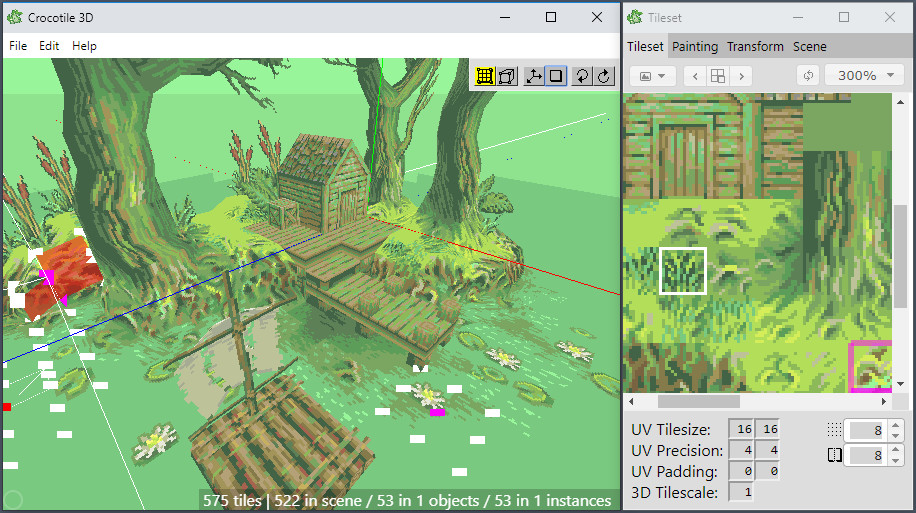Image resolution: width=916 pixels, height=513 pixels.
Task: Switch to the Transform tab
Action: click(x=755, y=46)
